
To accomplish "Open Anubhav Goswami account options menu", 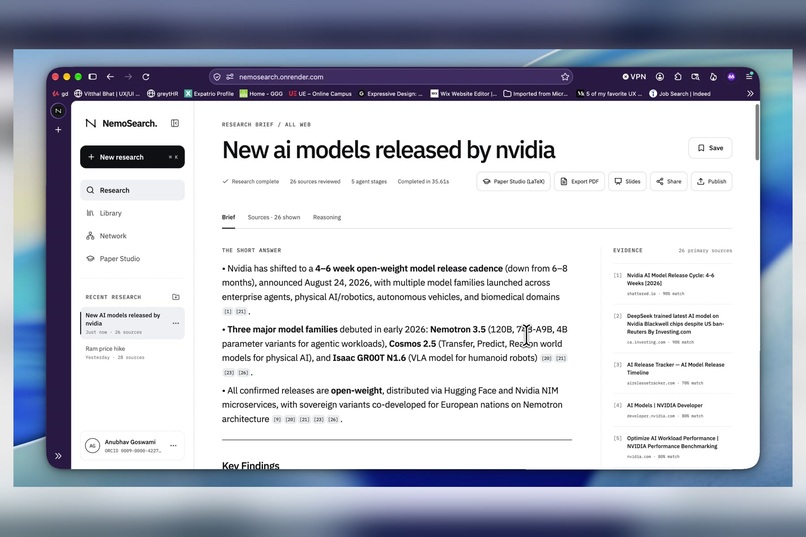I will point(173,446).
